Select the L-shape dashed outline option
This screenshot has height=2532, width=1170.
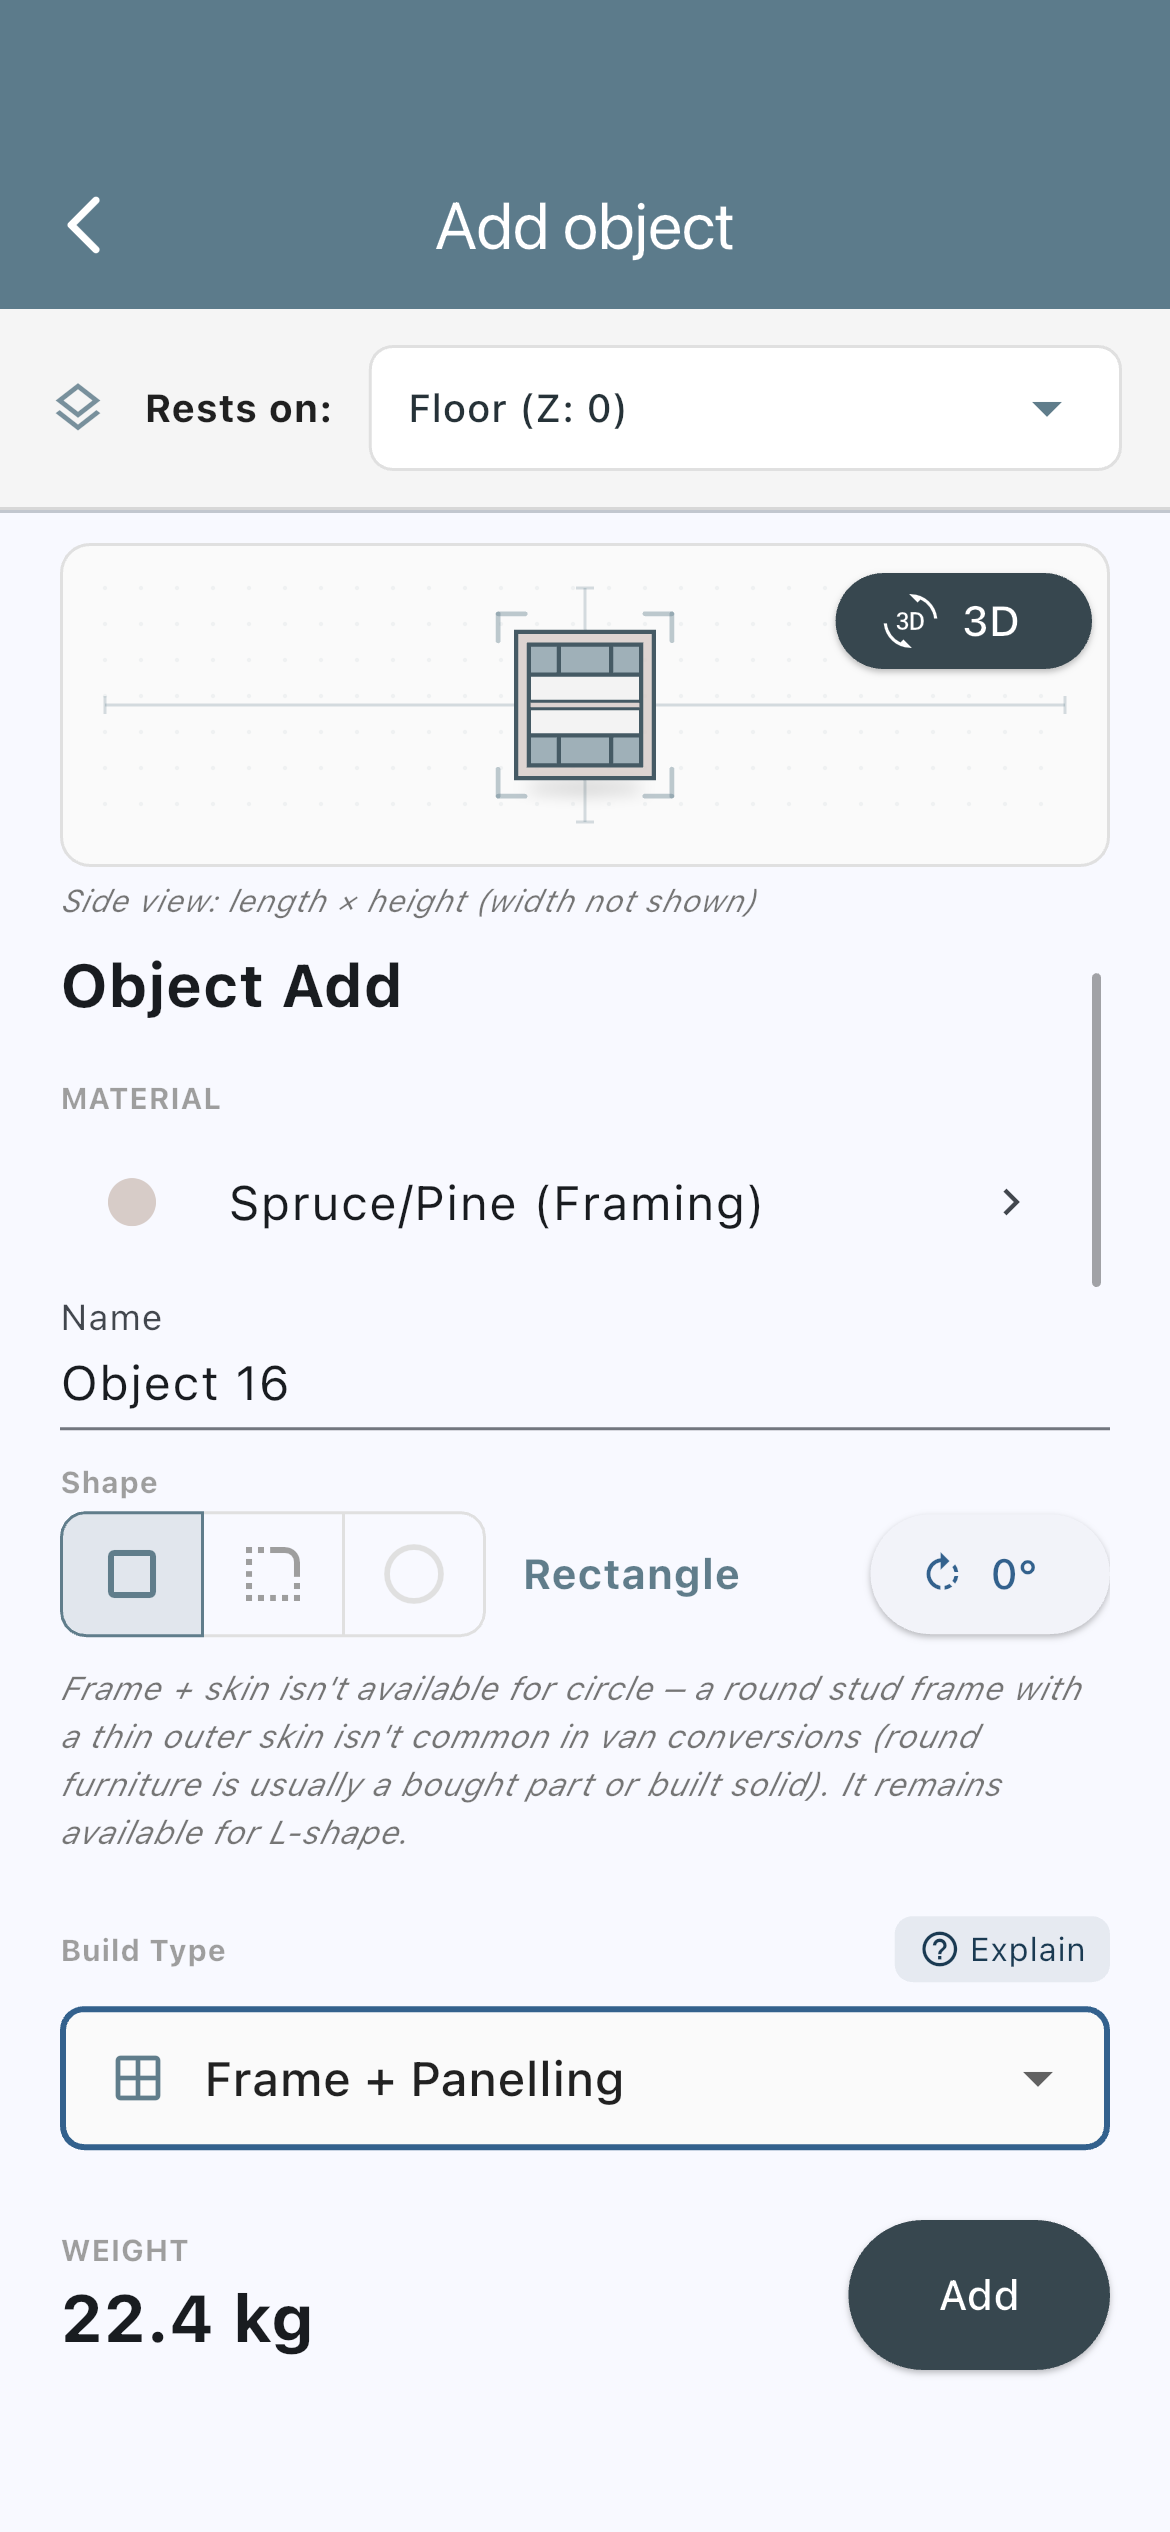(x=273, y=1574)
